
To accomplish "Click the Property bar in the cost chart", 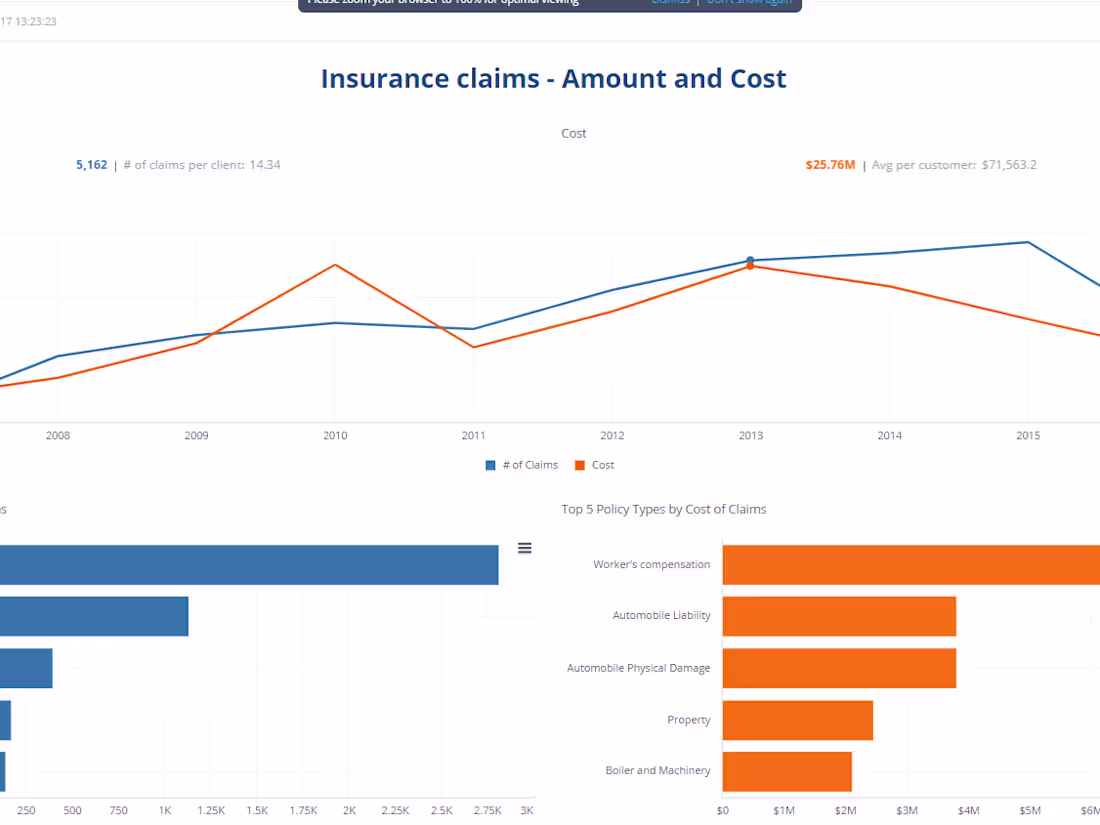I will [798, 720].
